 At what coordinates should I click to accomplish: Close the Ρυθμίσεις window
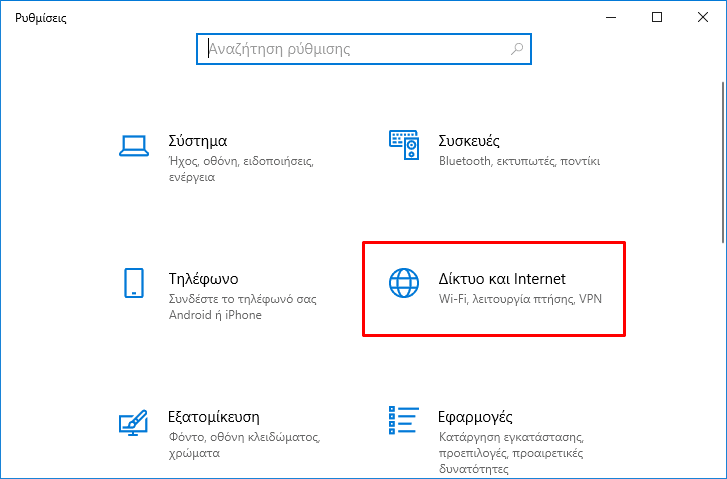pyautogui.click(x=703, y=18)
